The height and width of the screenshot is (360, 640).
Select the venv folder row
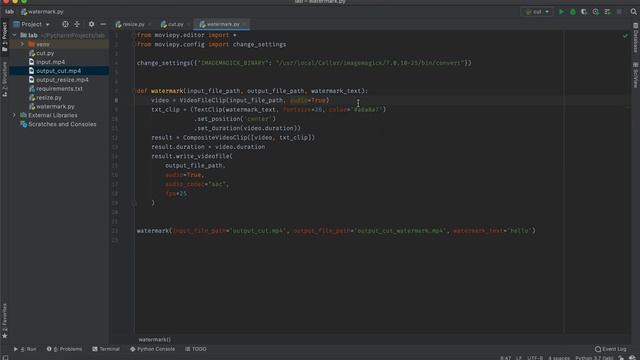coord(59,44)
